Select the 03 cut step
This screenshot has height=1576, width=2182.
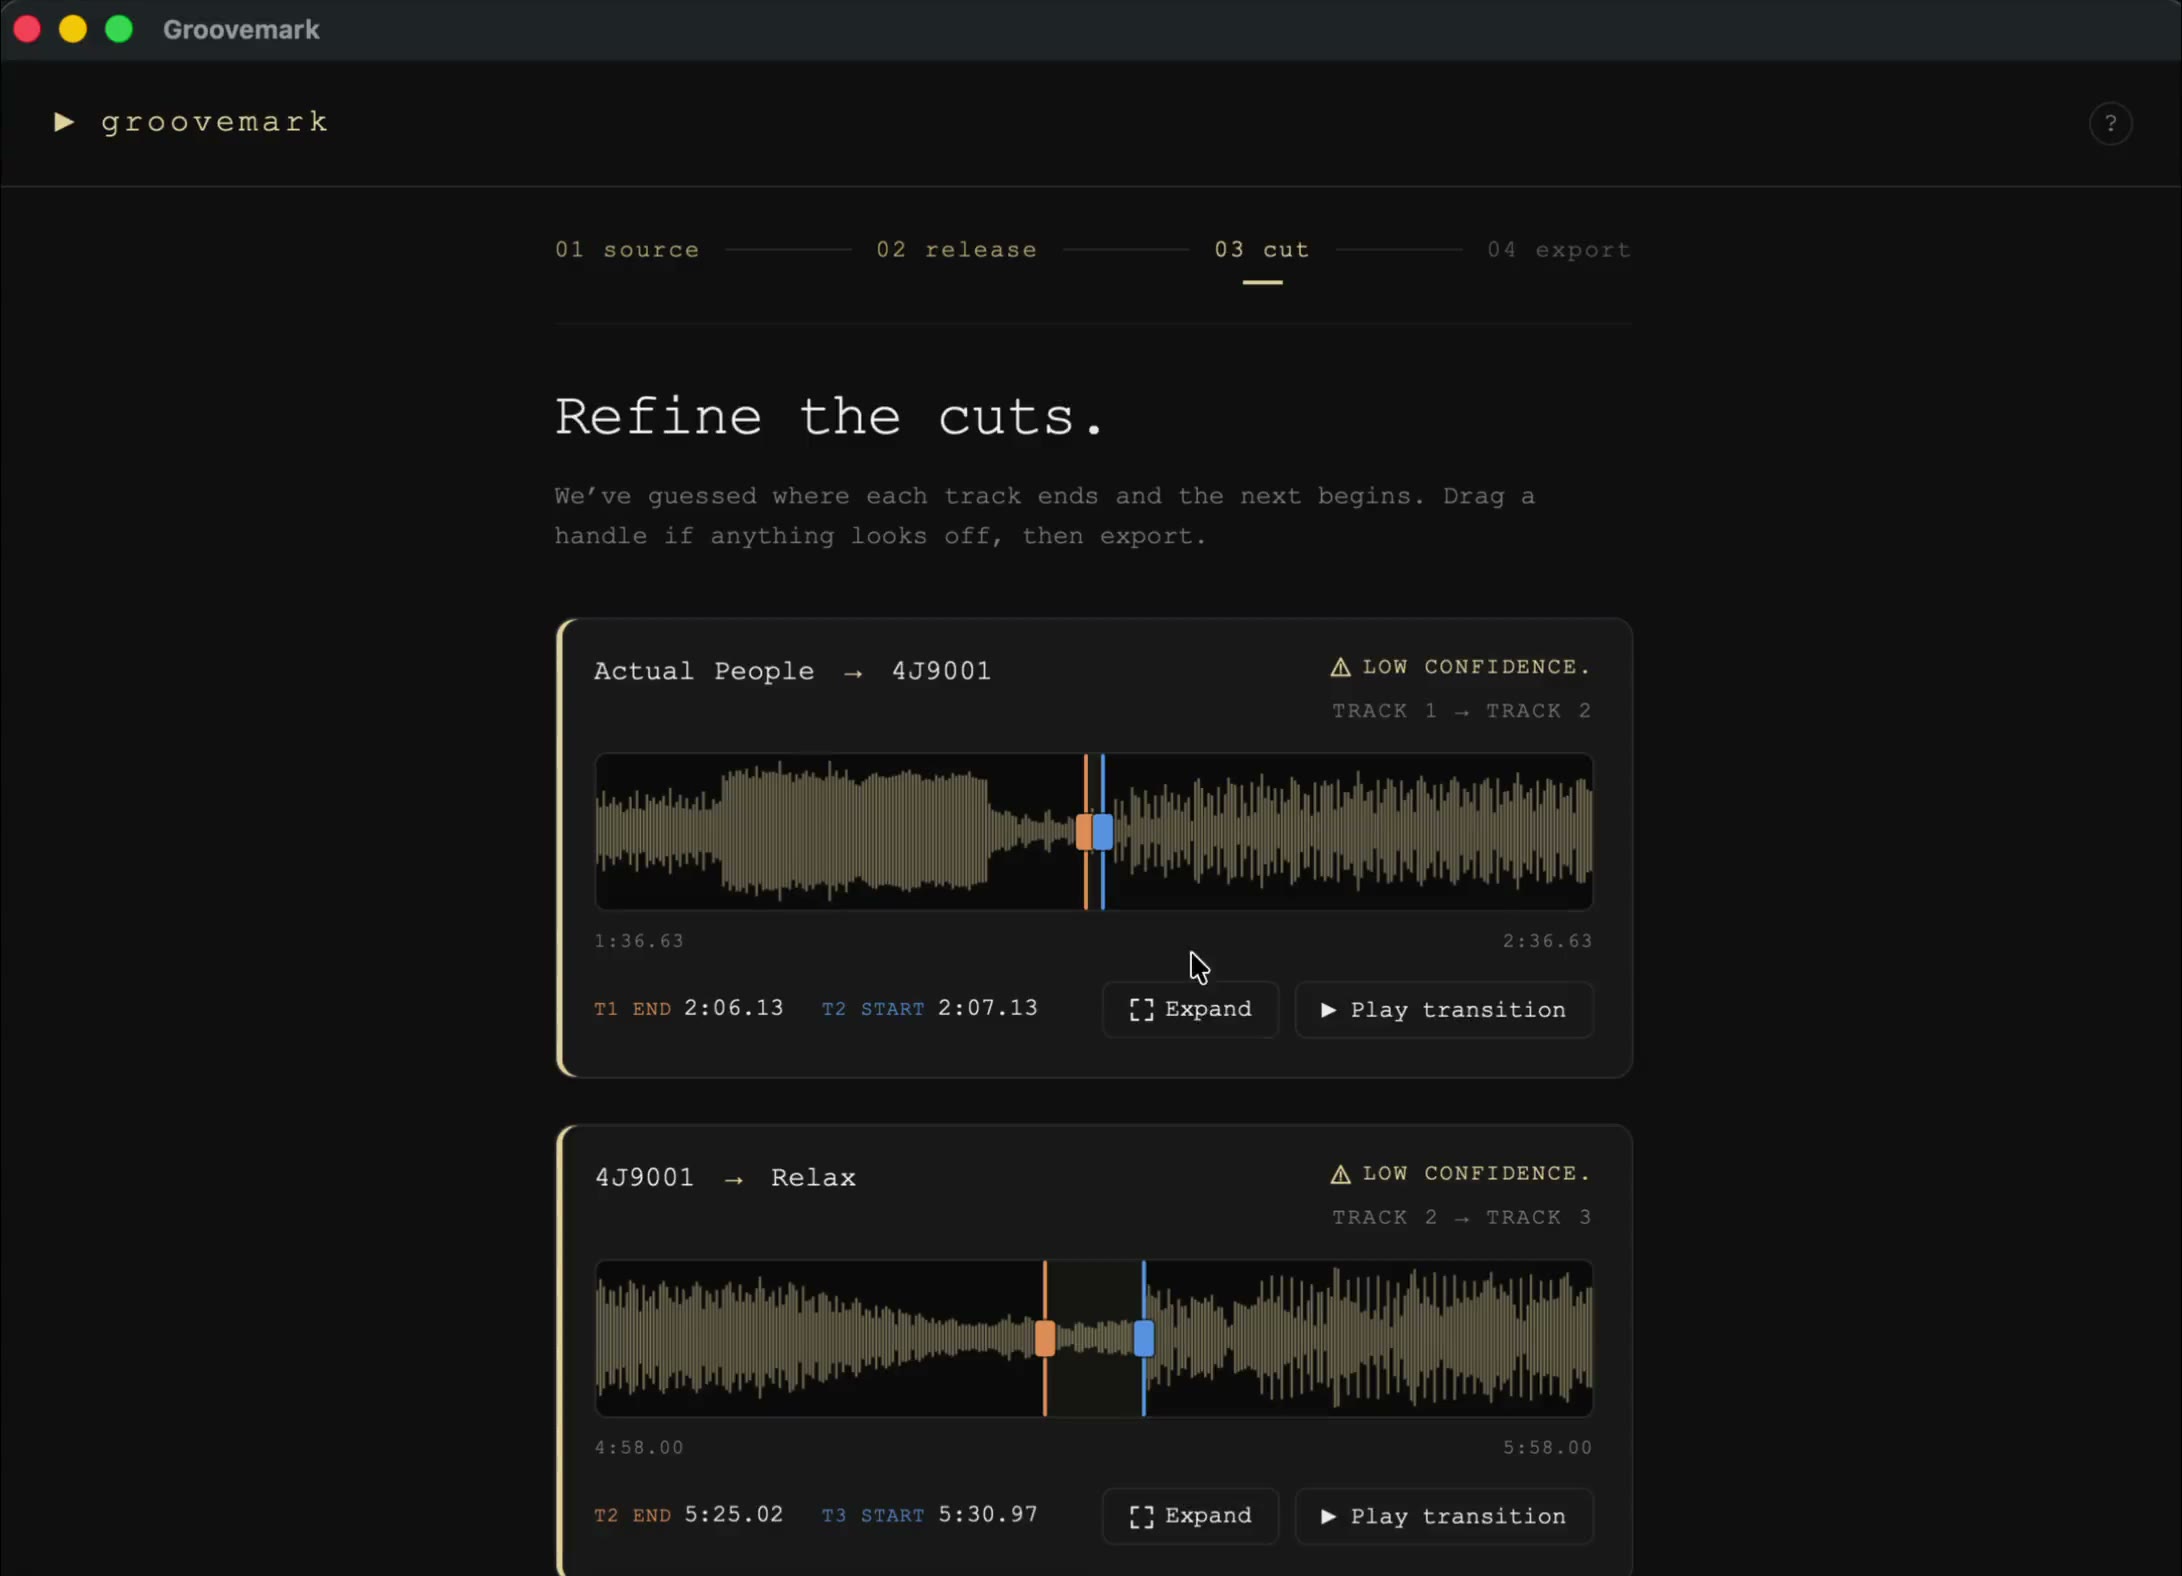[x=1261, y=250]
